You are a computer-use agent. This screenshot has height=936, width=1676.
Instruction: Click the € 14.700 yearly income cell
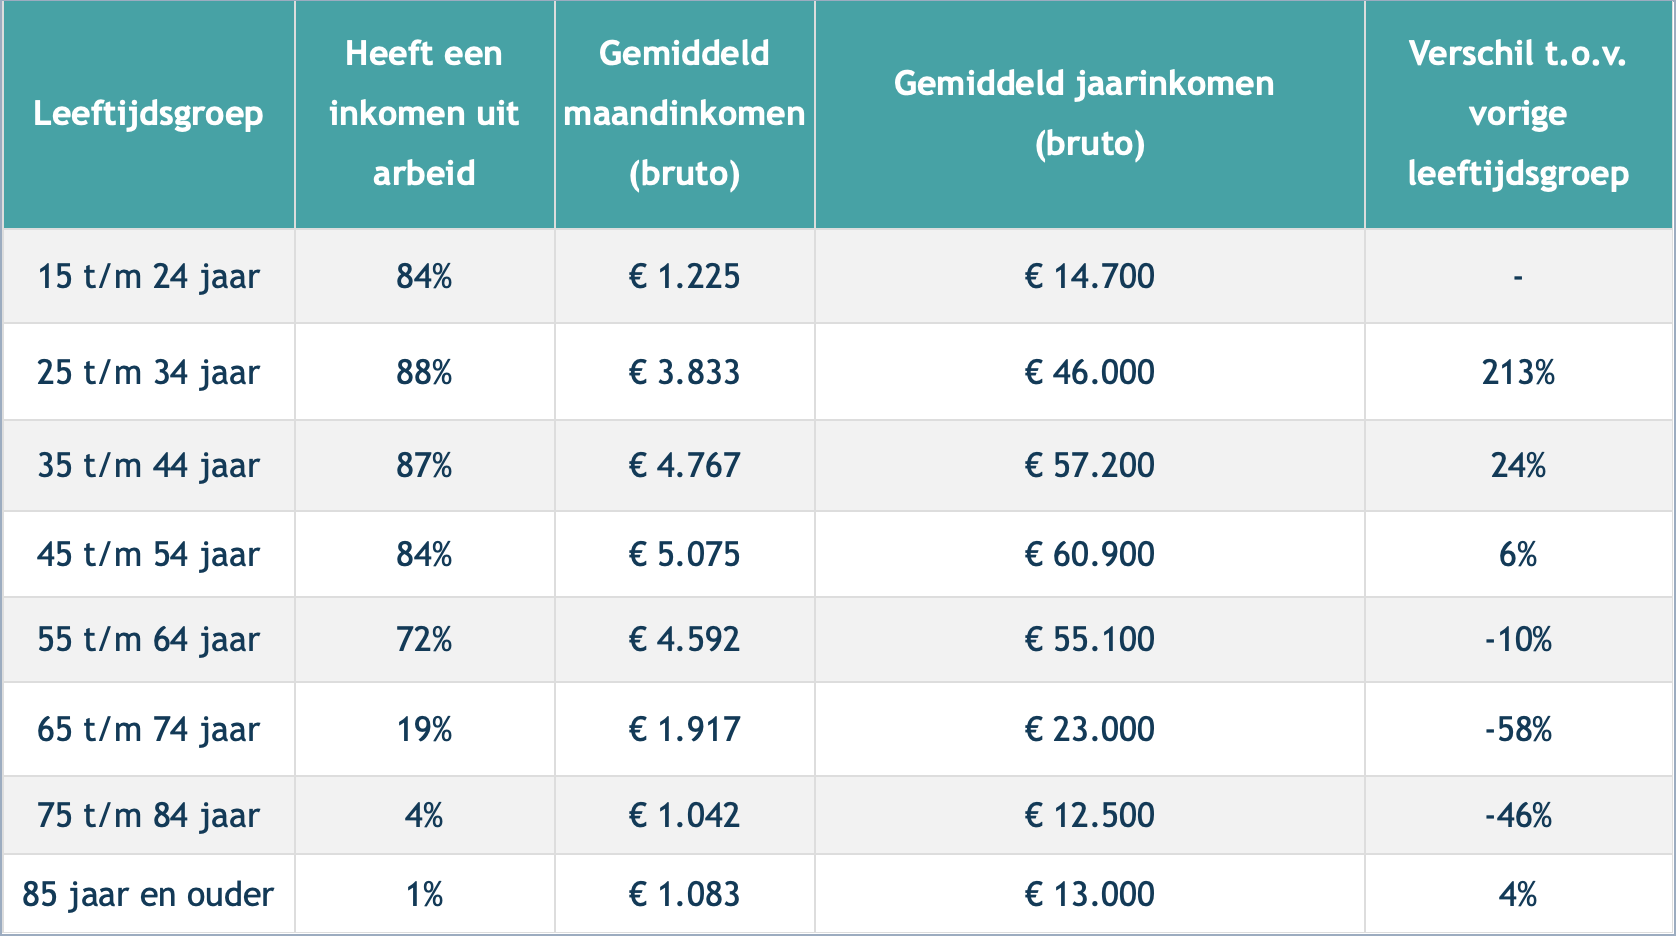1089,276
